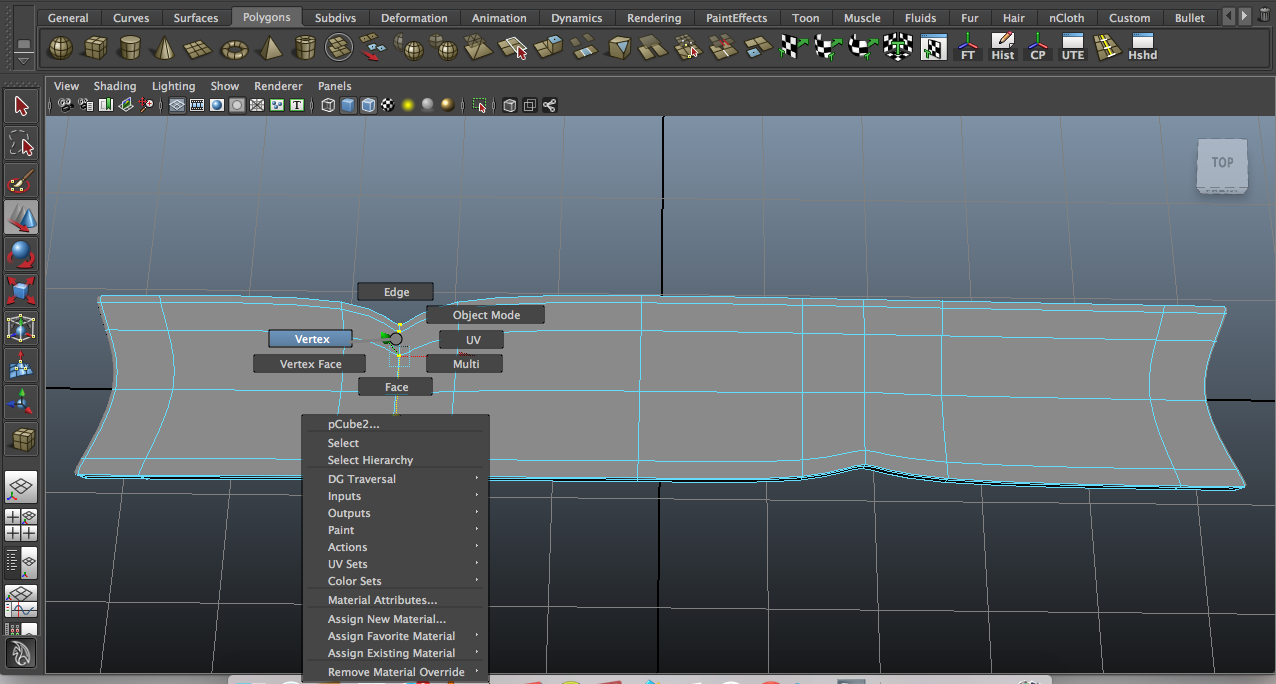1276x684 pixels.
Task: Select the polygon Sphere creation icon on the shelf
Action: pyautogui.click(x=59, y=47)
